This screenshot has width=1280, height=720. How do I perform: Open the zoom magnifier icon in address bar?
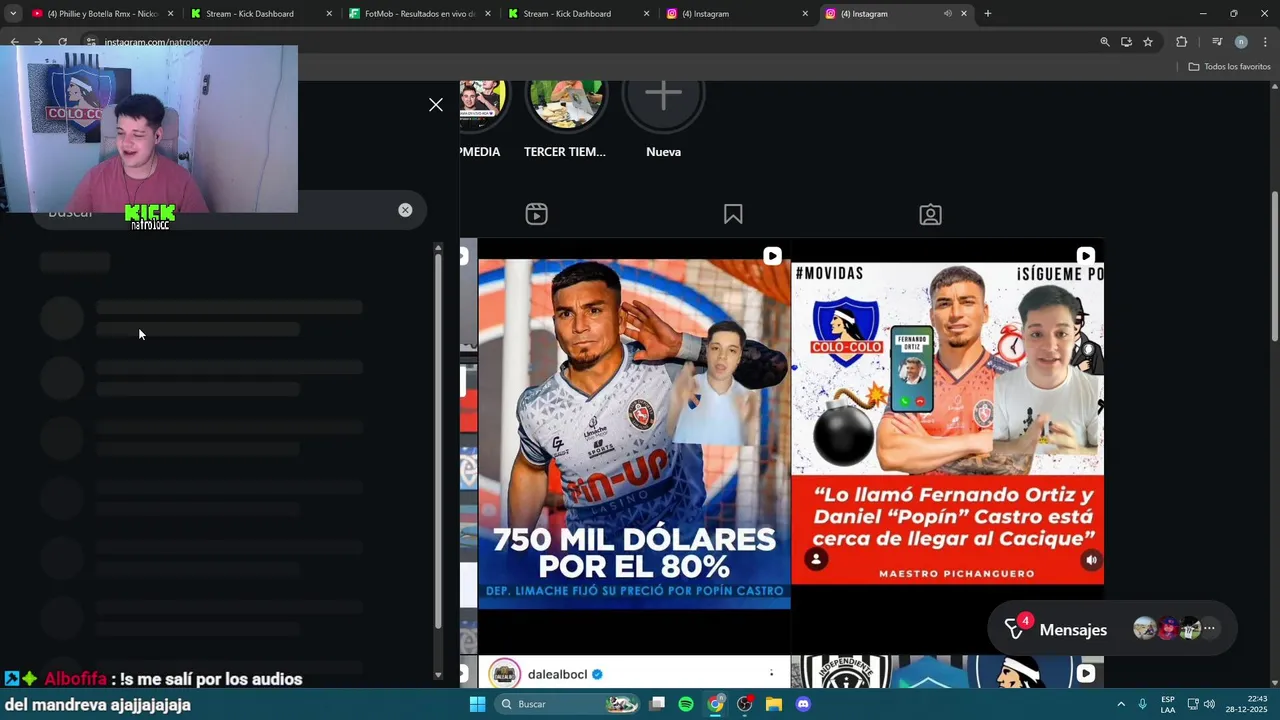coord(1104,42)
